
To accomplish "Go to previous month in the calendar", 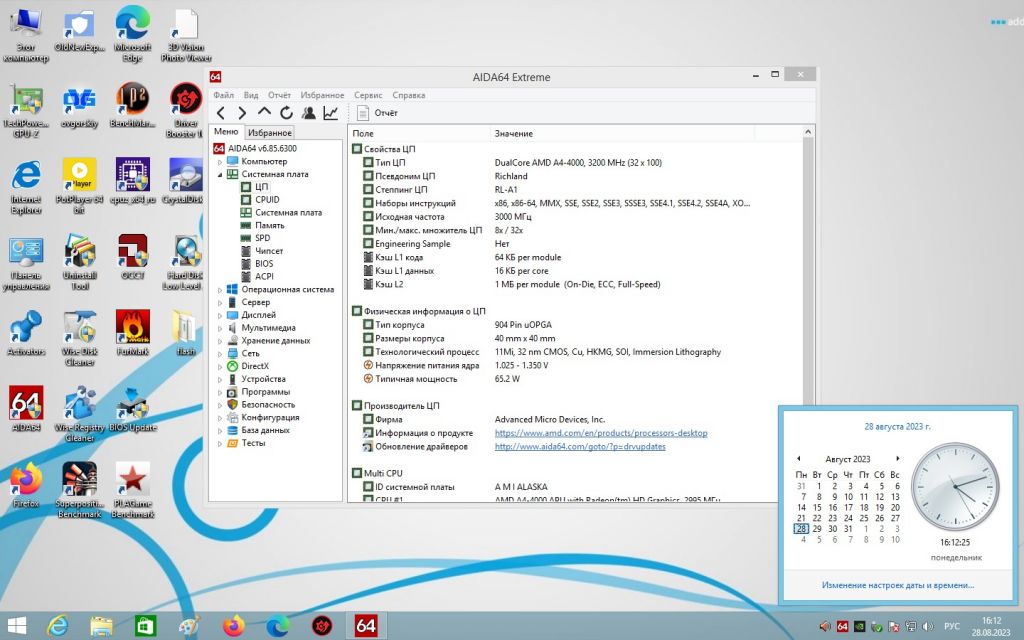I will click(x=799, y=458).
